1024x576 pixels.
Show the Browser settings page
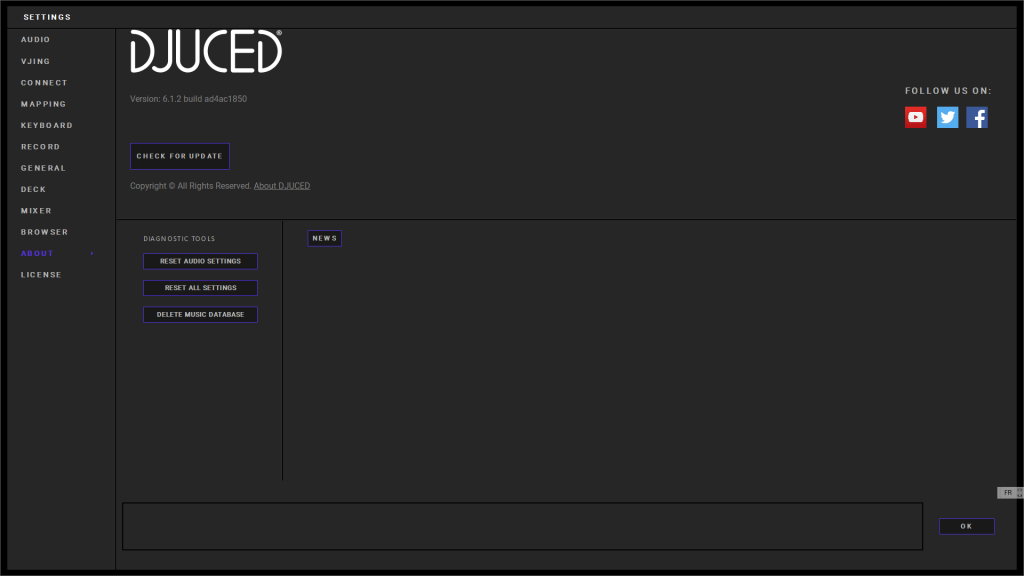45,232
